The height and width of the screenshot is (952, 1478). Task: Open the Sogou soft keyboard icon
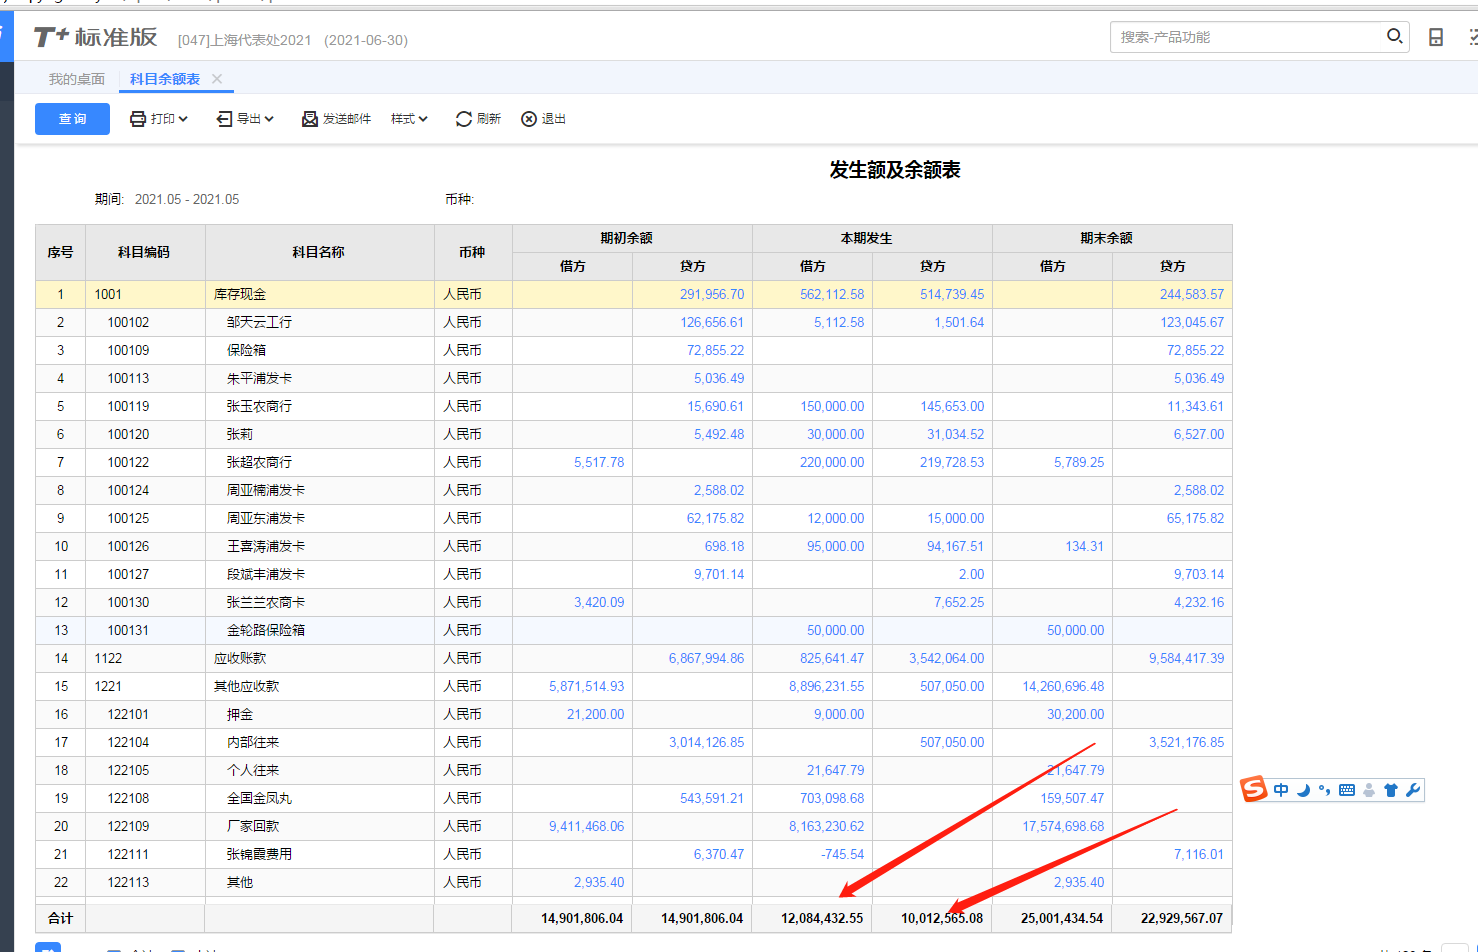[1347, 790]
